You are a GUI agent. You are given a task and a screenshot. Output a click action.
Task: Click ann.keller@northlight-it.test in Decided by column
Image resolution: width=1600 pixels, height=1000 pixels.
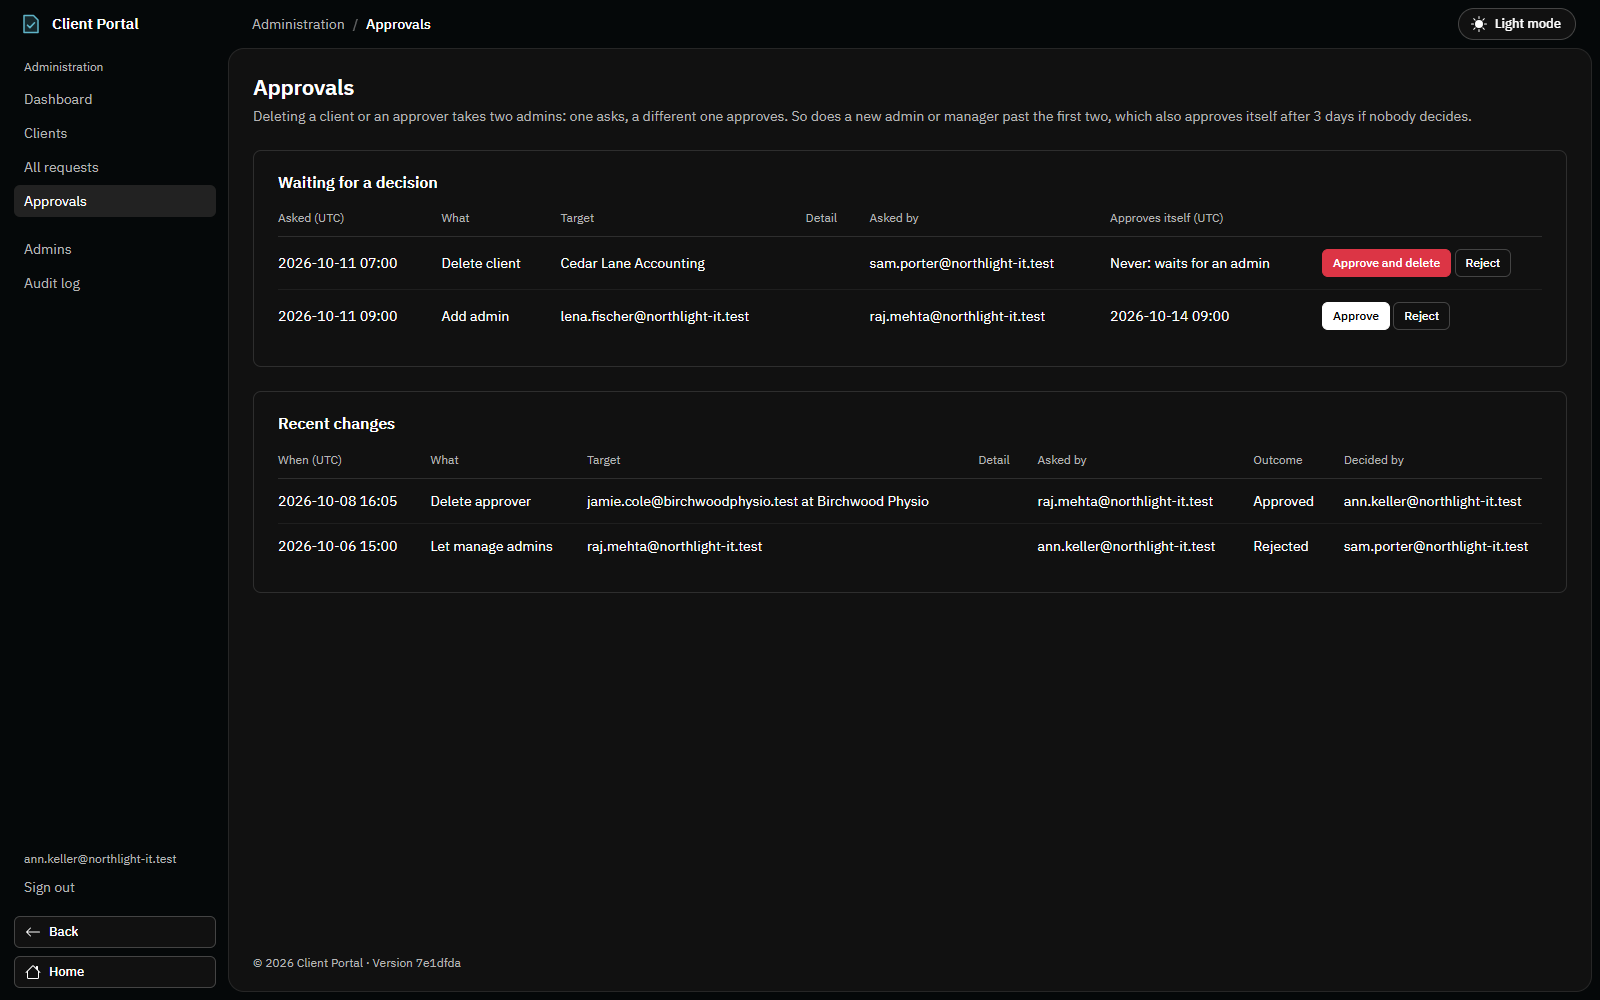(1432, 501)
